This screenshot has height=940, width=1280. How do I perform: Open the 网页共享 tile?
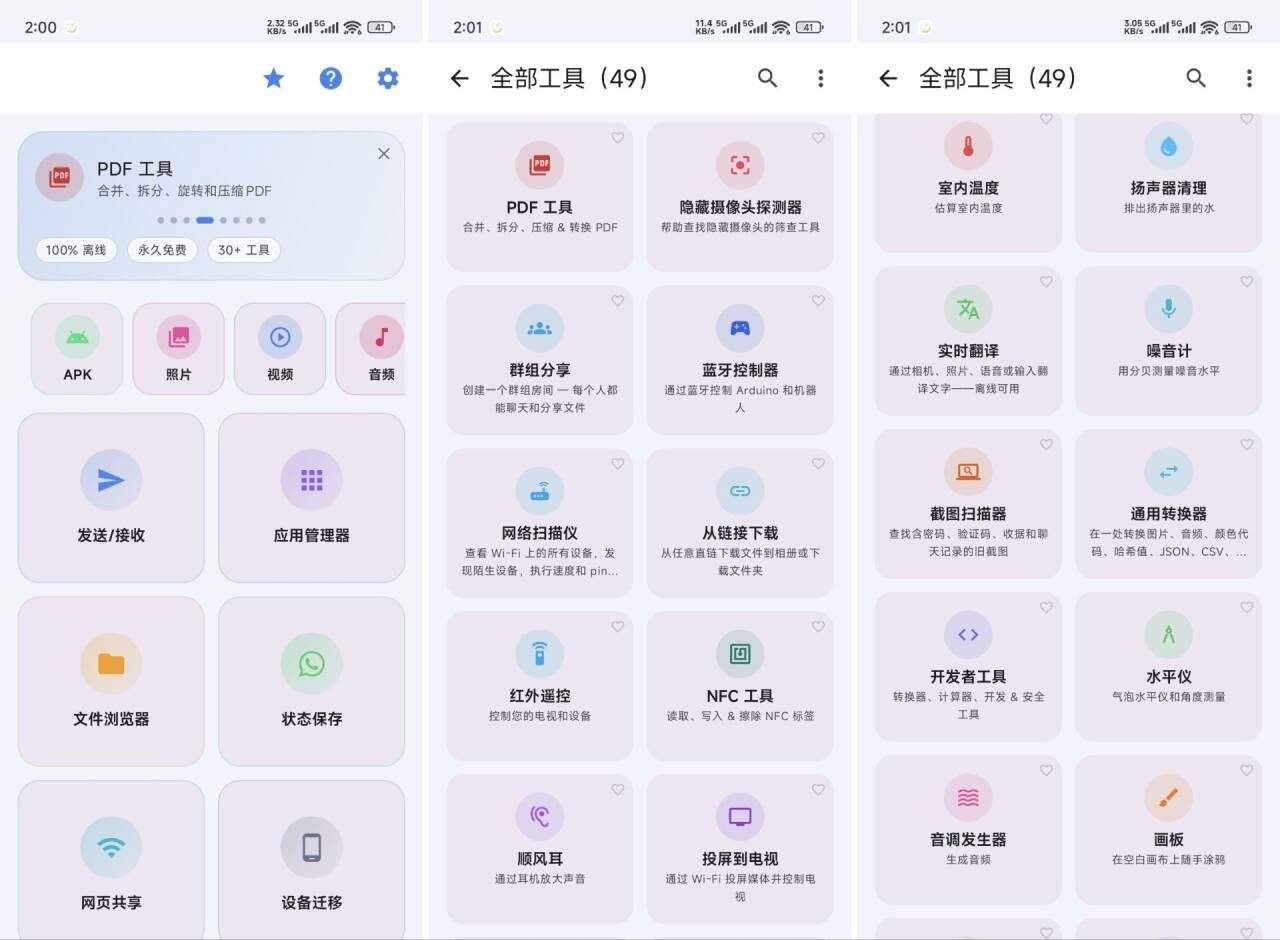(x=111, y=860)
